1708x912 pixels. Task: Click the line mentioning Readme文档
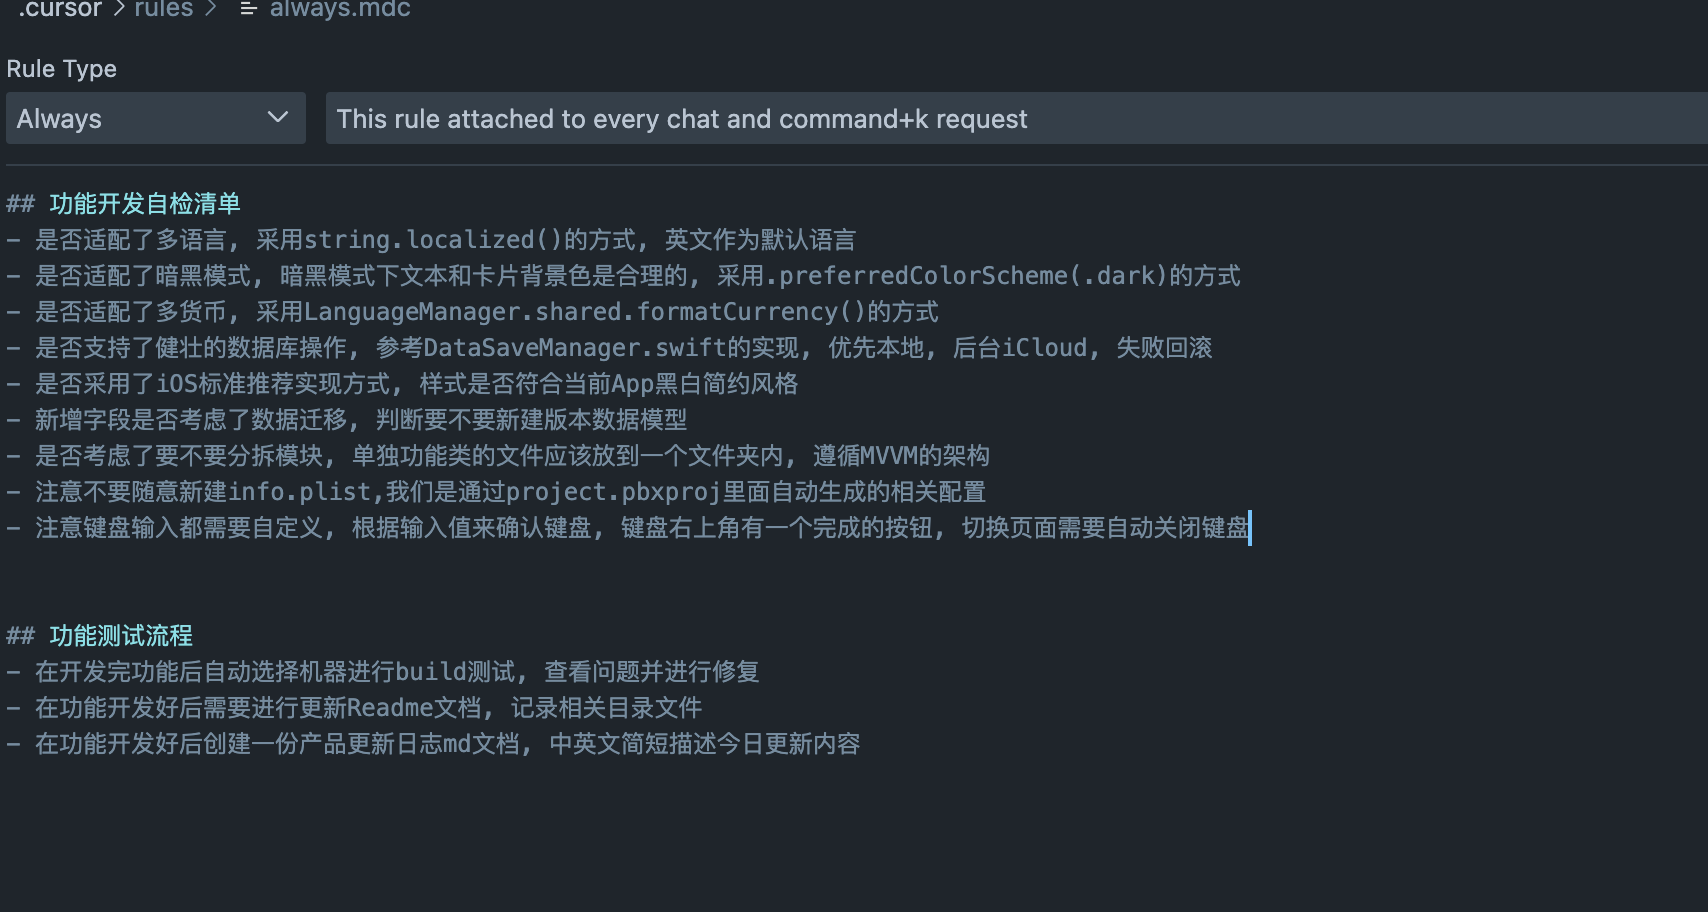pos(368,708)
